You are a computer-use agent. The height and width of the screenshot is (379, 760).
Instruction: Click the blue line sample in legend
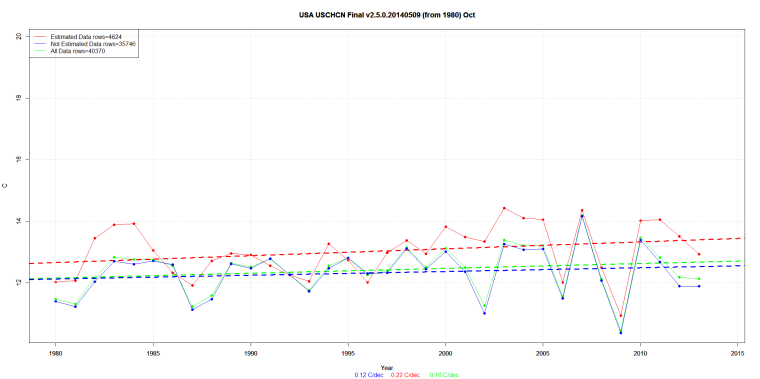(40, 44)
